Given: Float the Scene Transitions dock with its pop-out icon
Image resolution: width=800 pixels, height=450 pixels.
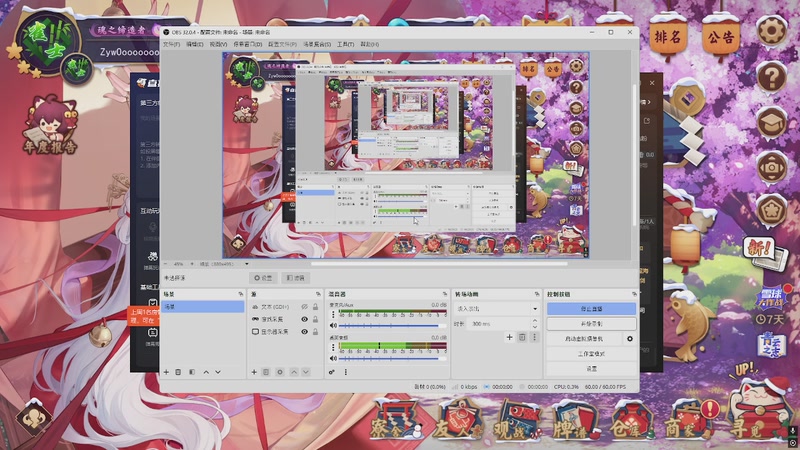Looking at the screenshot, I should tap(537, 294).
